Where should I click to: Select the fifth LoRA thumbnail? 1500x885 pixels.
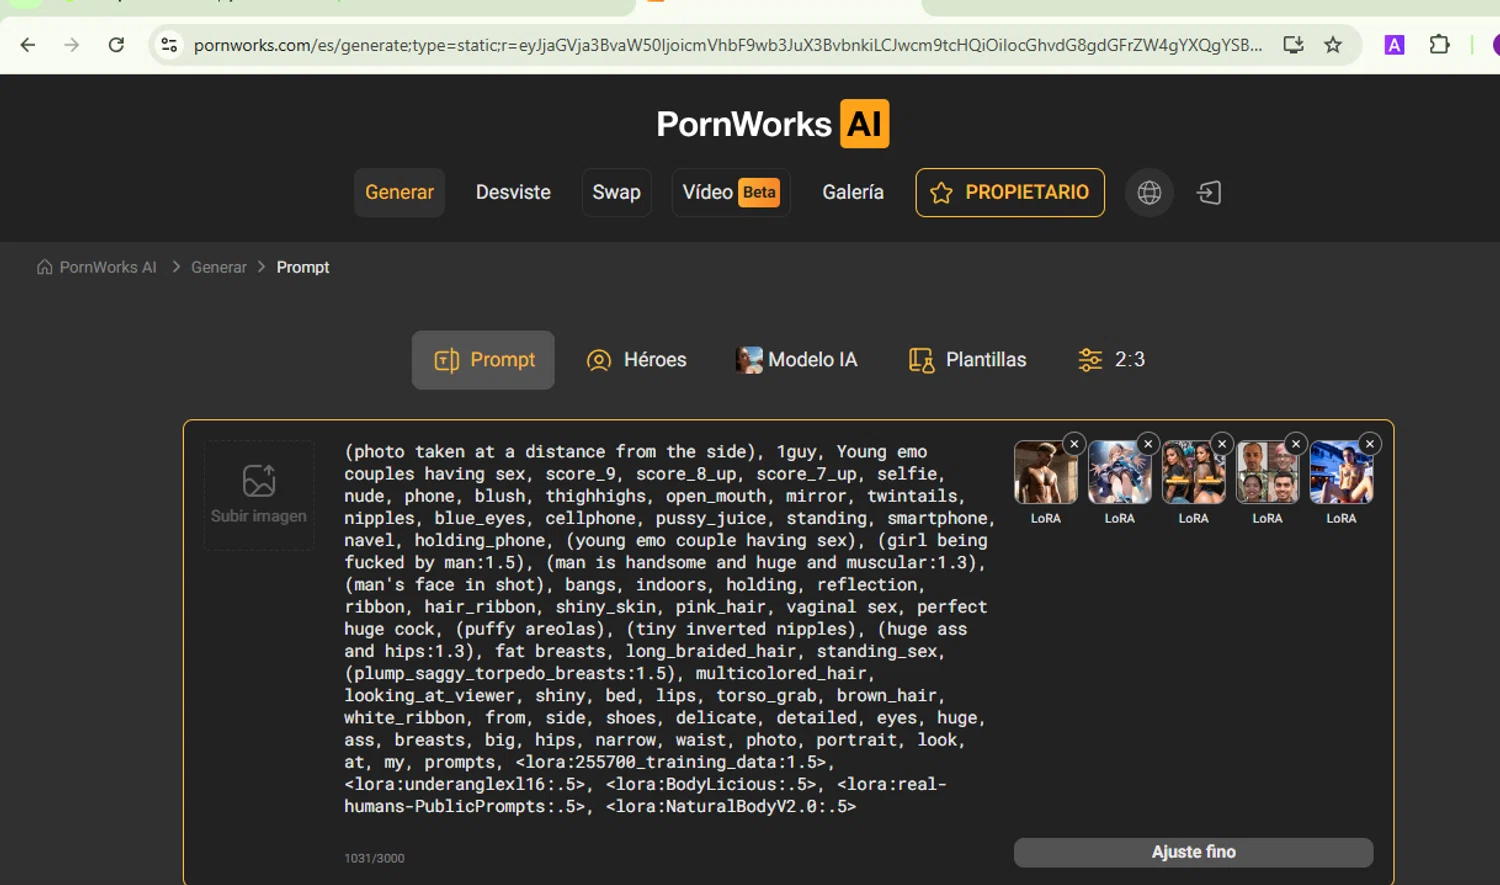point(1342,473)
